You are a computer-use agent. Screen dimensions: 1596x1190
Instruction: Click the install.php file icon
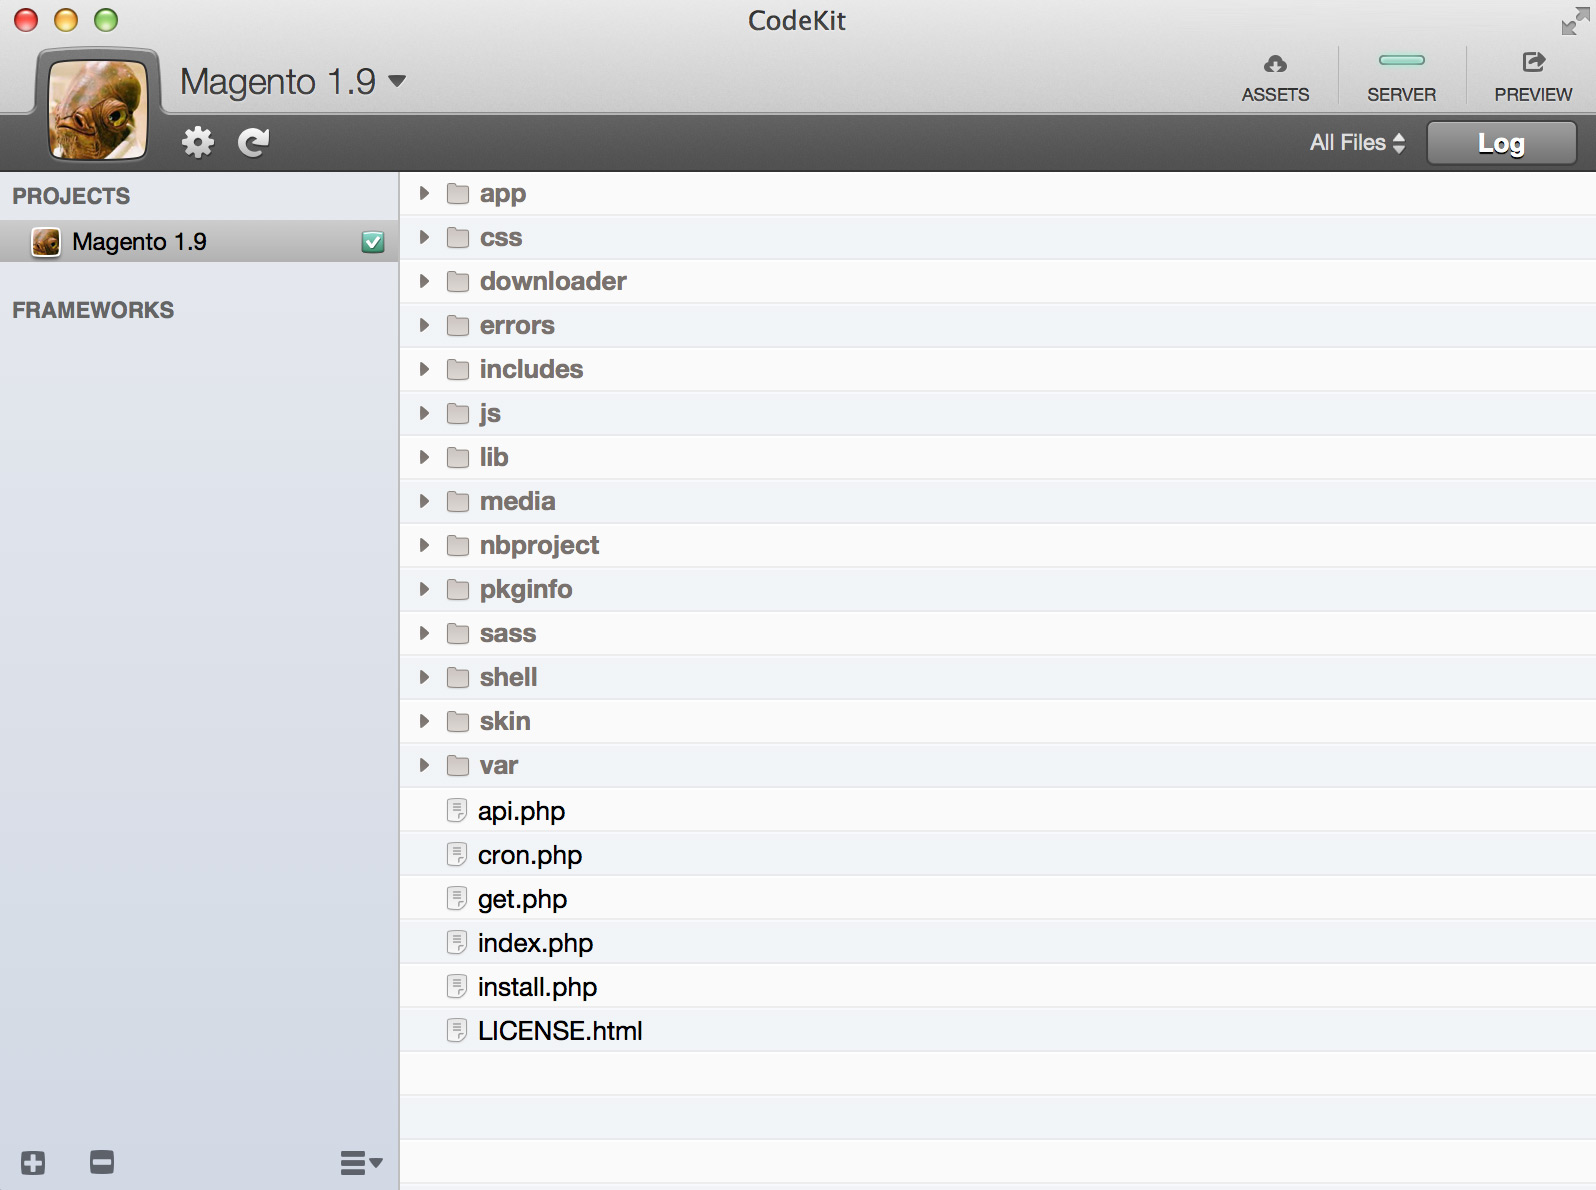click(457, 986)
